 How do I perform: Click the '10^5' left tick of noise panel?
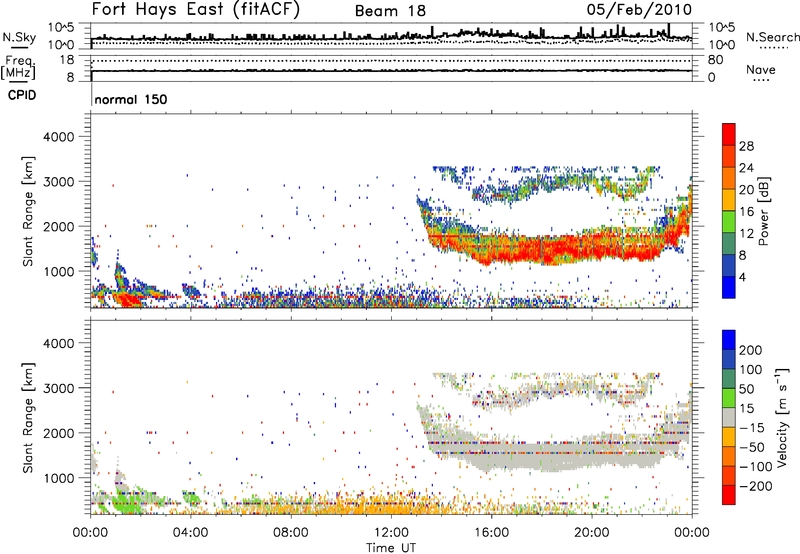pos(61,27)
